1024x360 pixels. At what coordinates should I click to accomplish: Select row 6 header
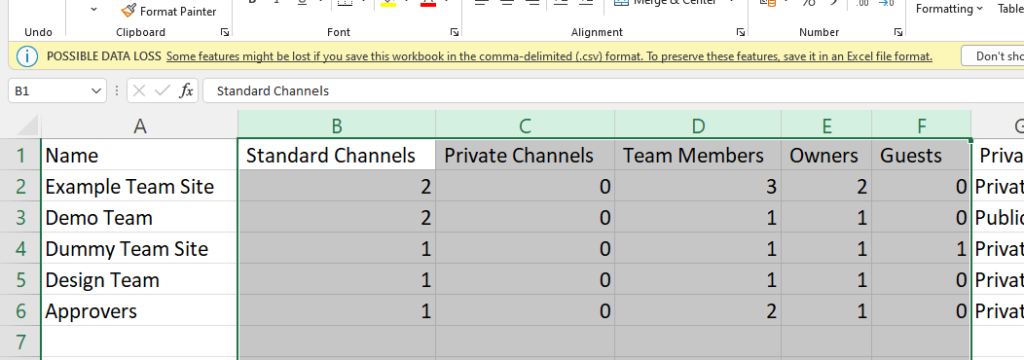click(20, 311)
